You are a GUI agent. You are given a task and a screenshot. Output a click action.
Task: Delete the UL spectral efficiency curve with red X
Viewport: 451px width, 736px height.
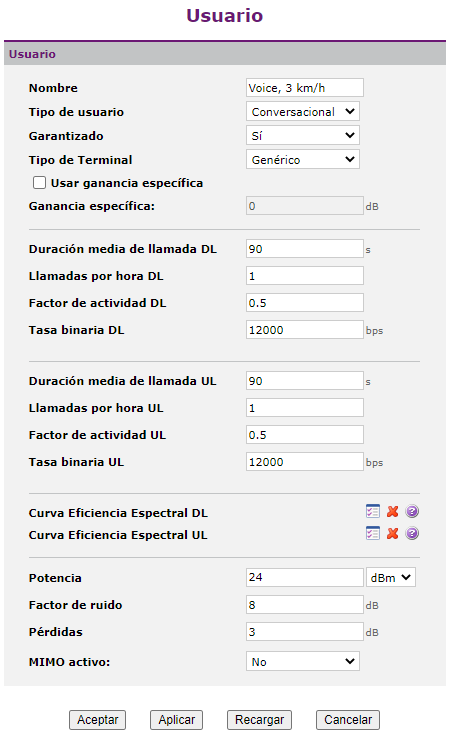[392, 533]
